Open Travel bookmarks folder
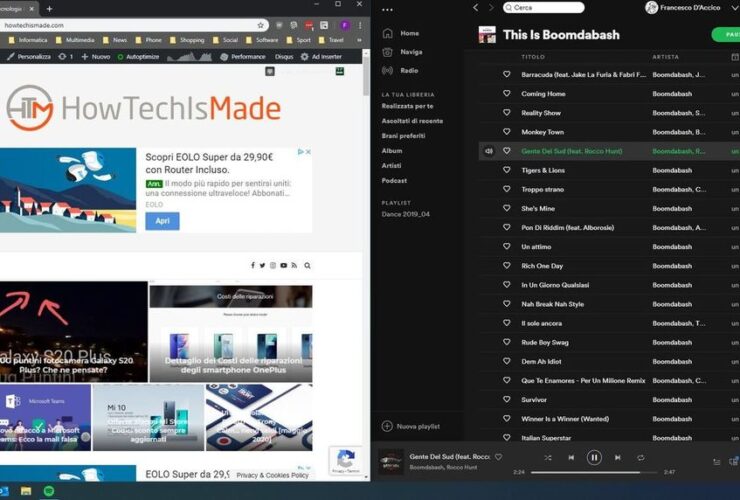The width and height of the screenshot is (740, 500). pyautogui.click(x=331, y=40)
